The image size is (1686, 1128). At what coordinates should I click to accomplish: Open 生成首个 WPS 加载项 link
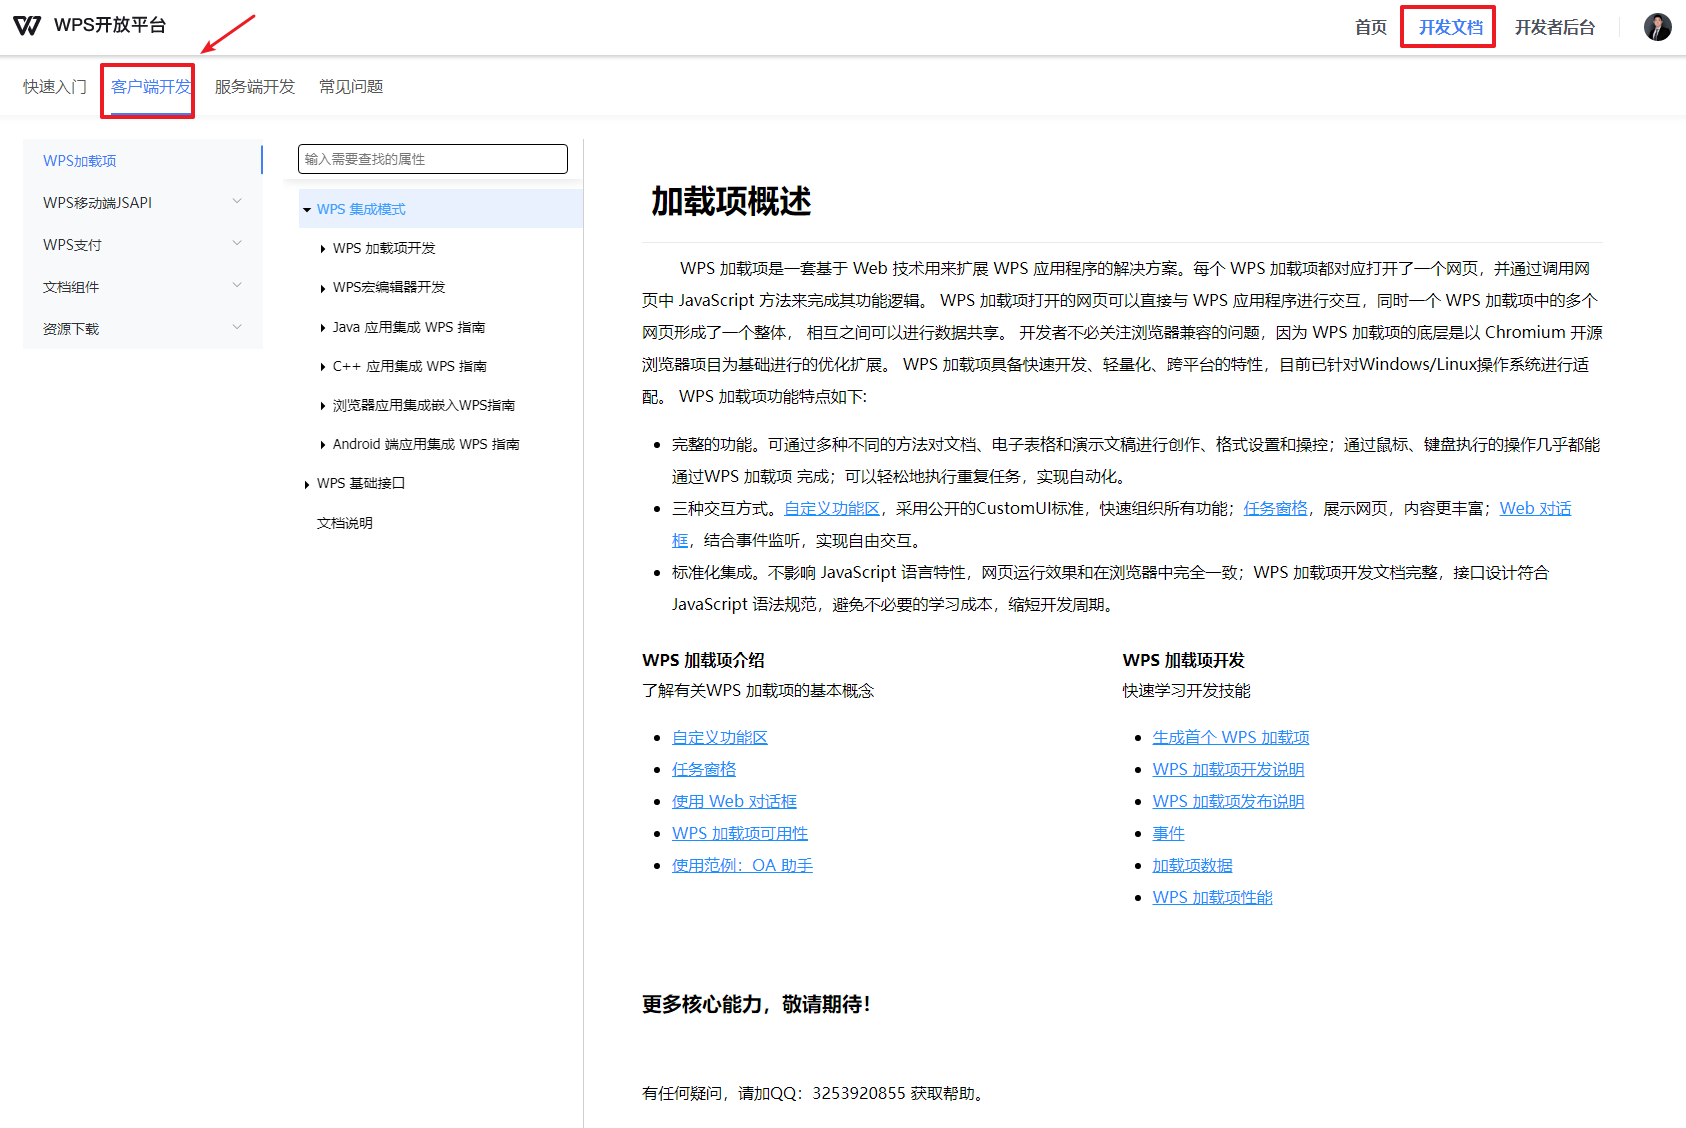pyautogui.click(x=1230, y=737)
